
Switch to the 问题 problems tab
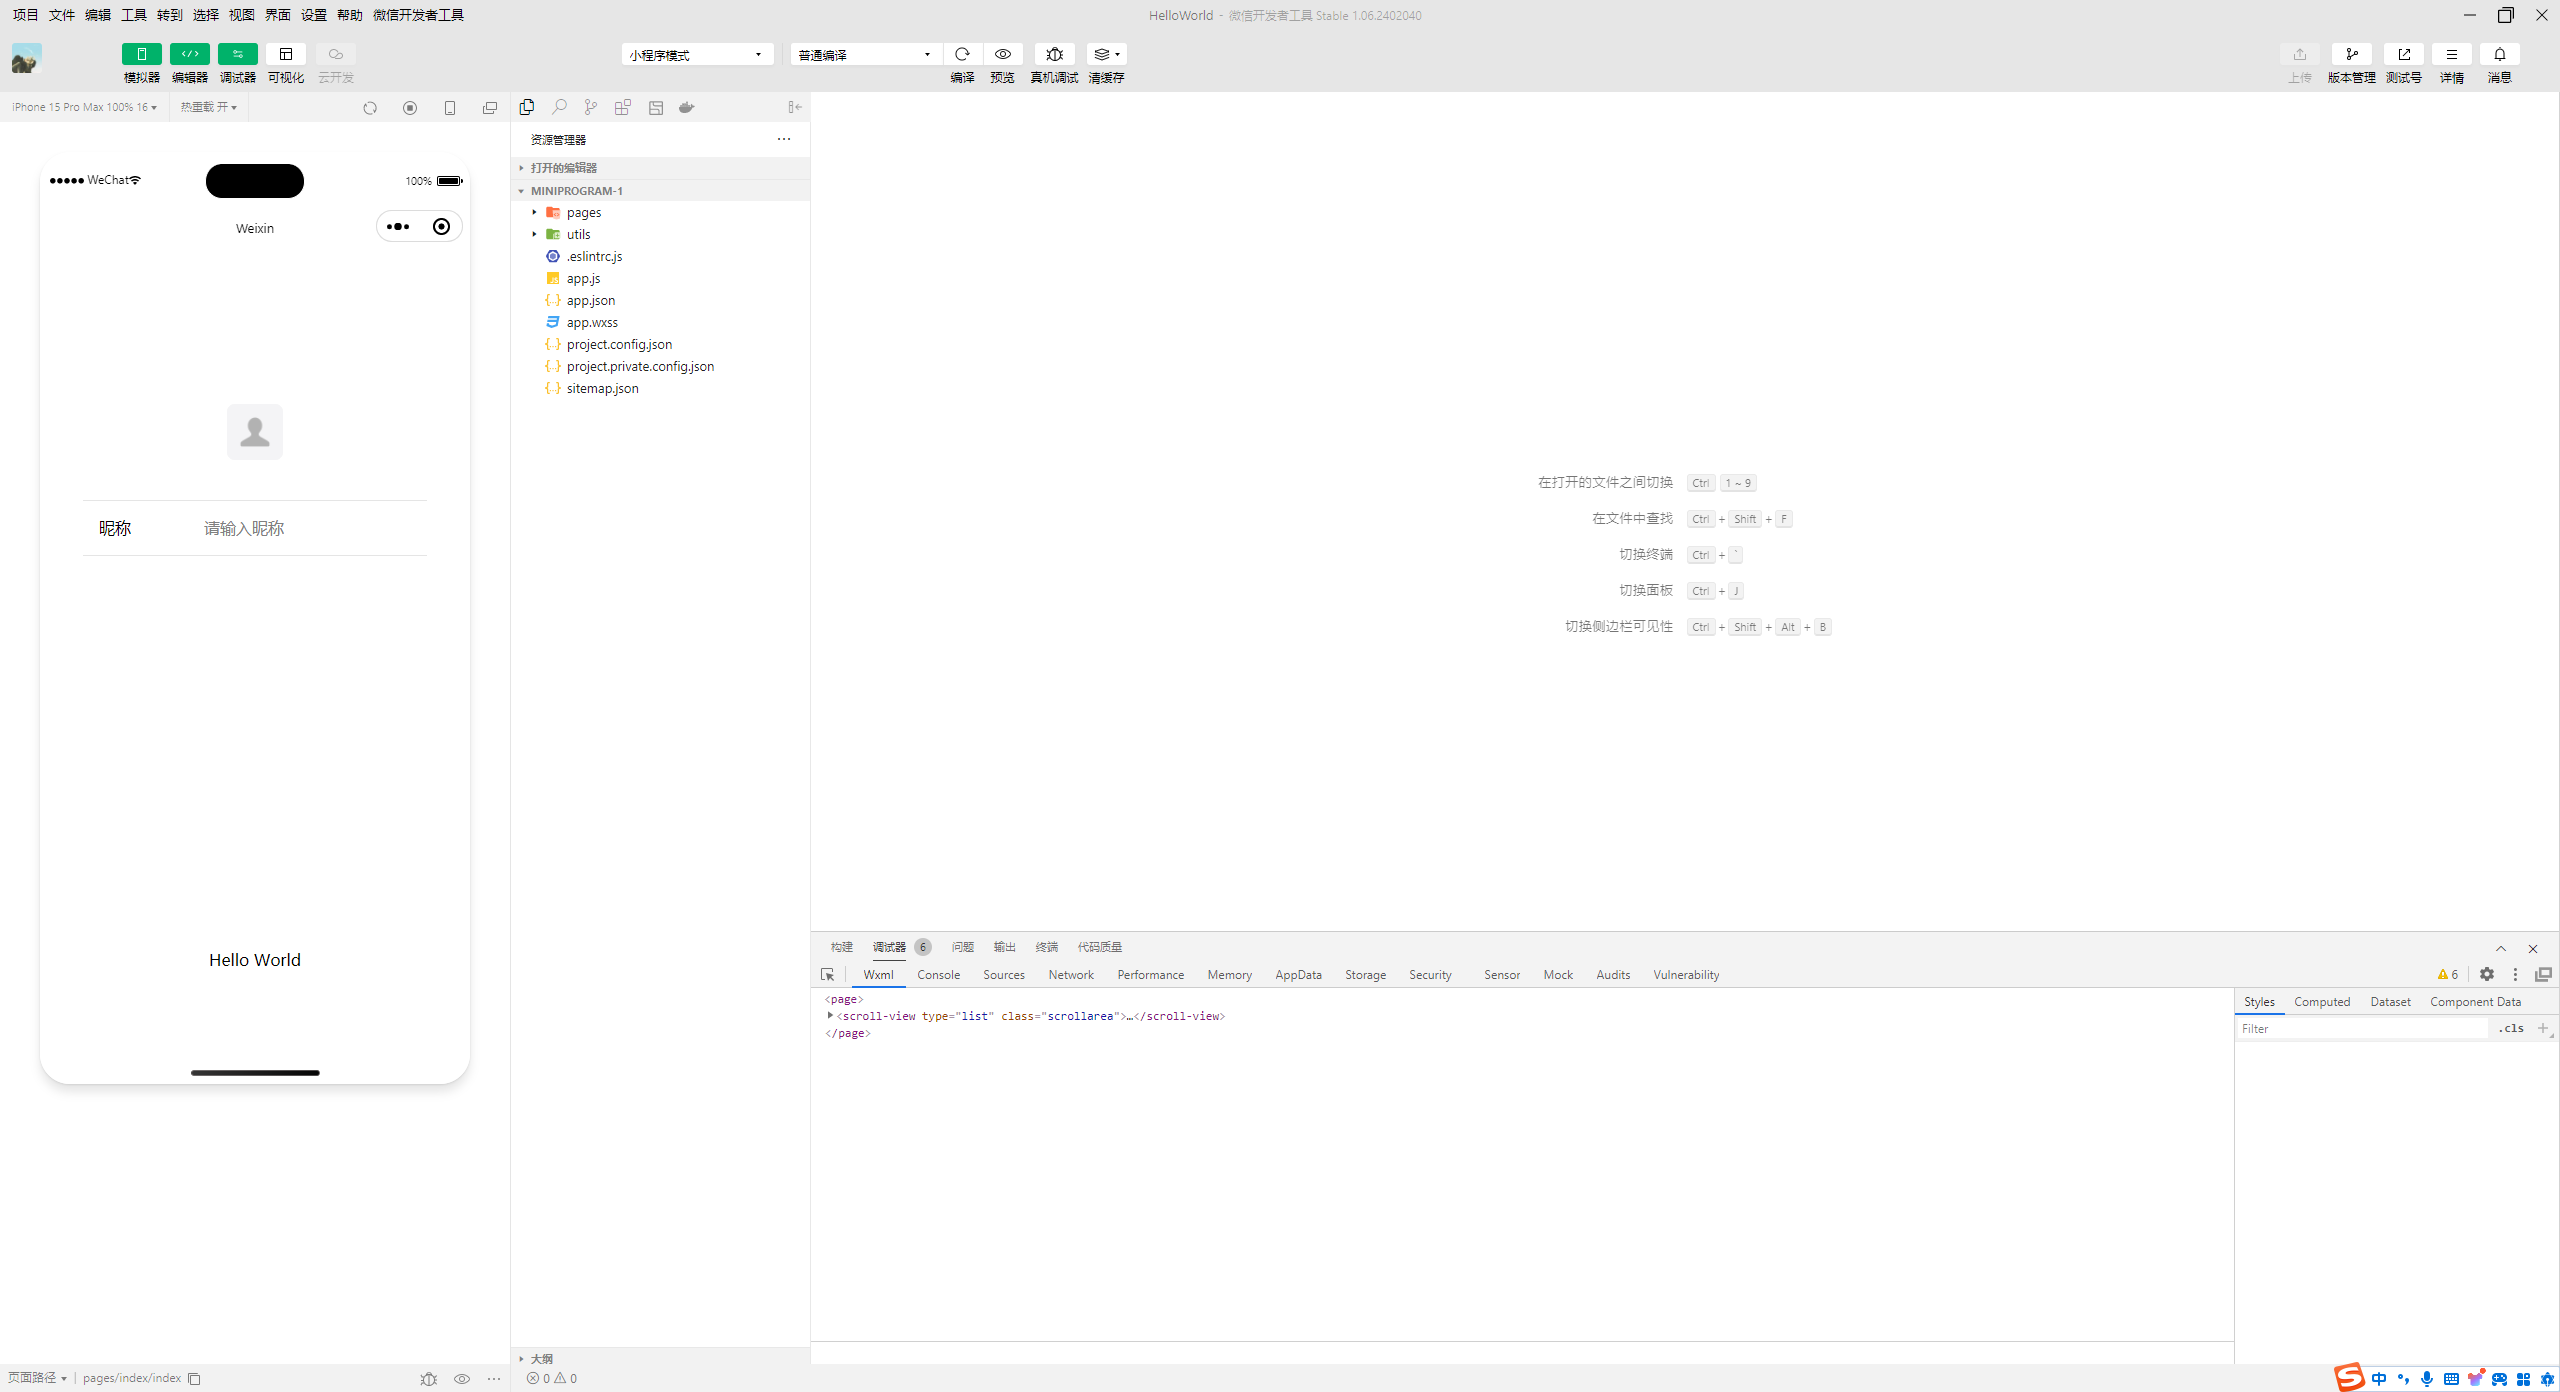pyautogui.click(x=963, y=947)
